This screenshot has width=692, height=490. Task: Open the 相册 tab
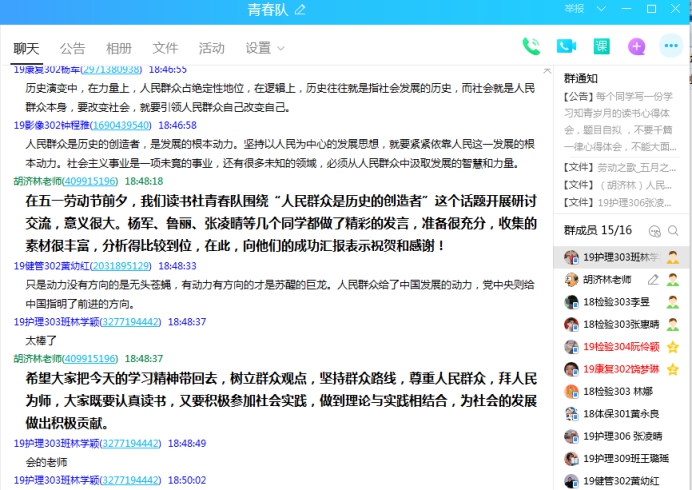pos(119,48)
